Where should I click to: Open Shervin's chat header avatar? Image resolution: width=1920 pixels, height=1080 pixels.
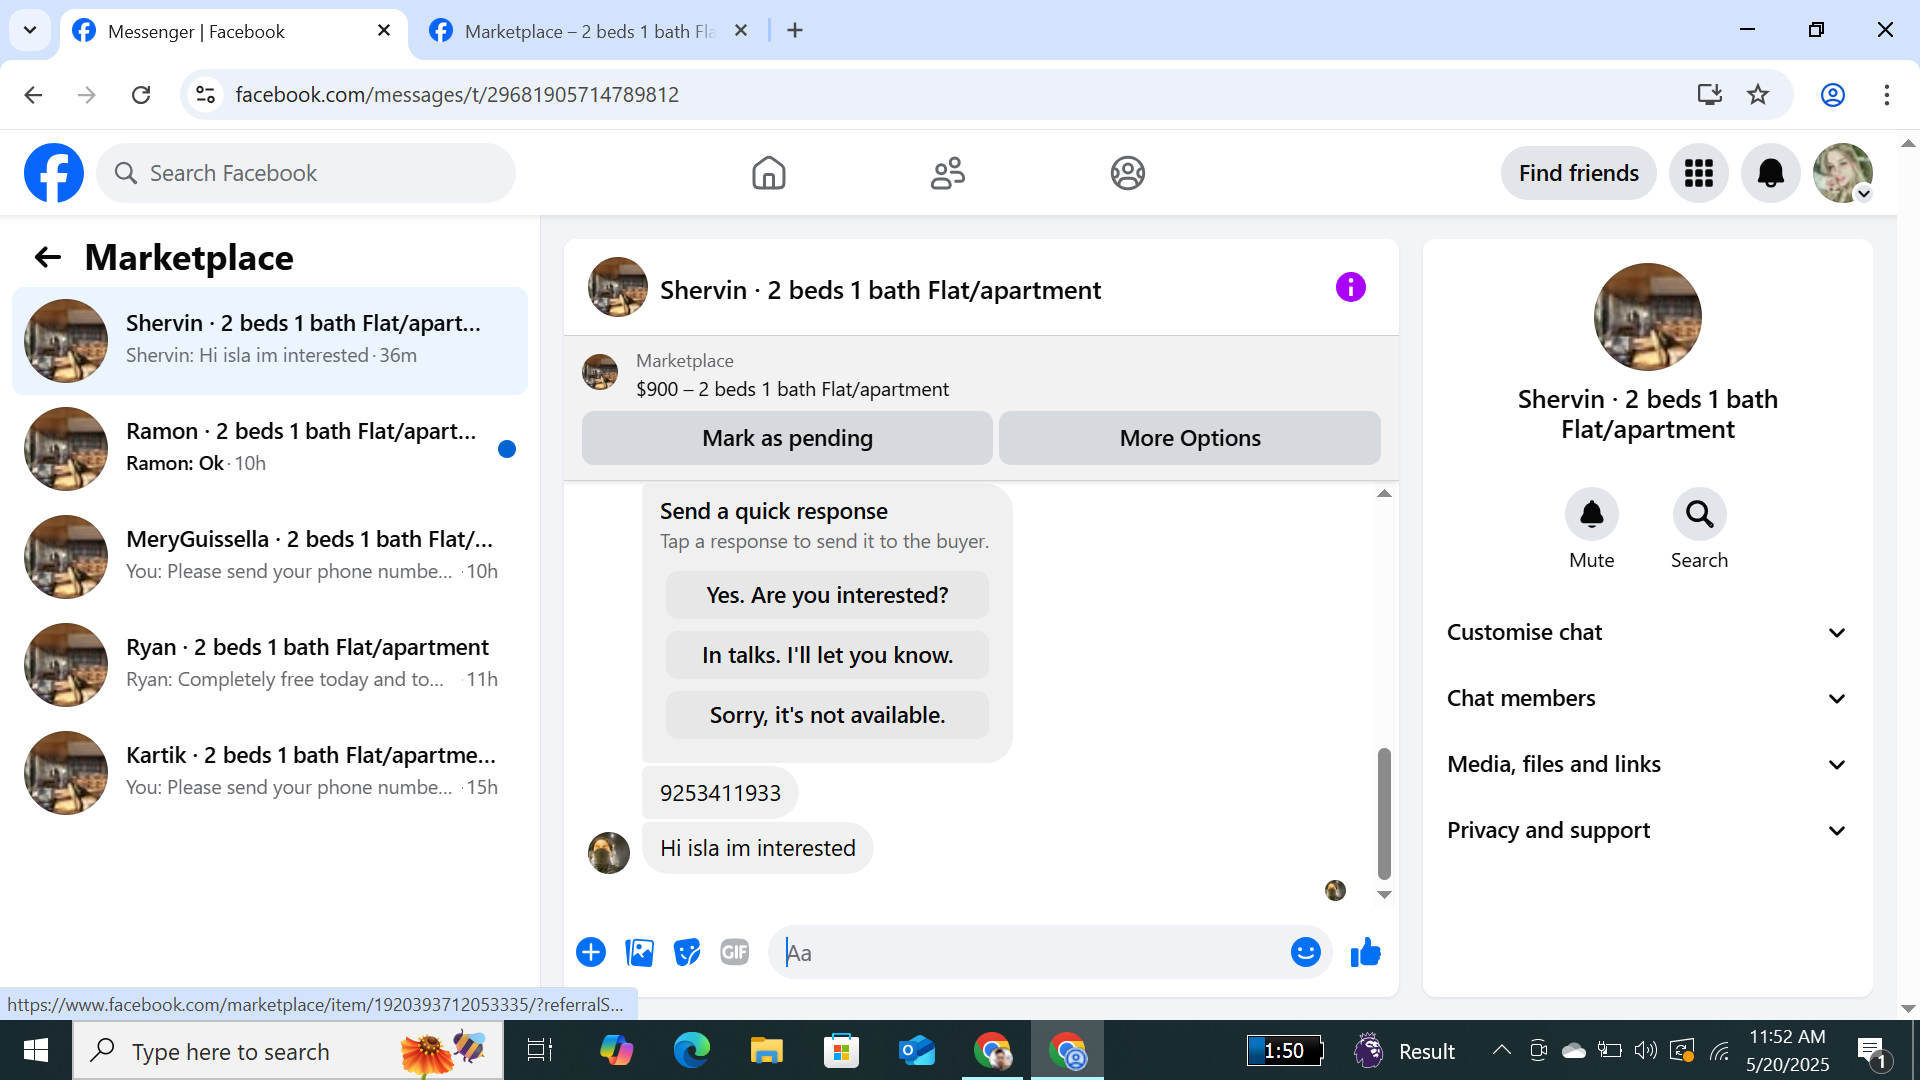(x=617, y=288)
